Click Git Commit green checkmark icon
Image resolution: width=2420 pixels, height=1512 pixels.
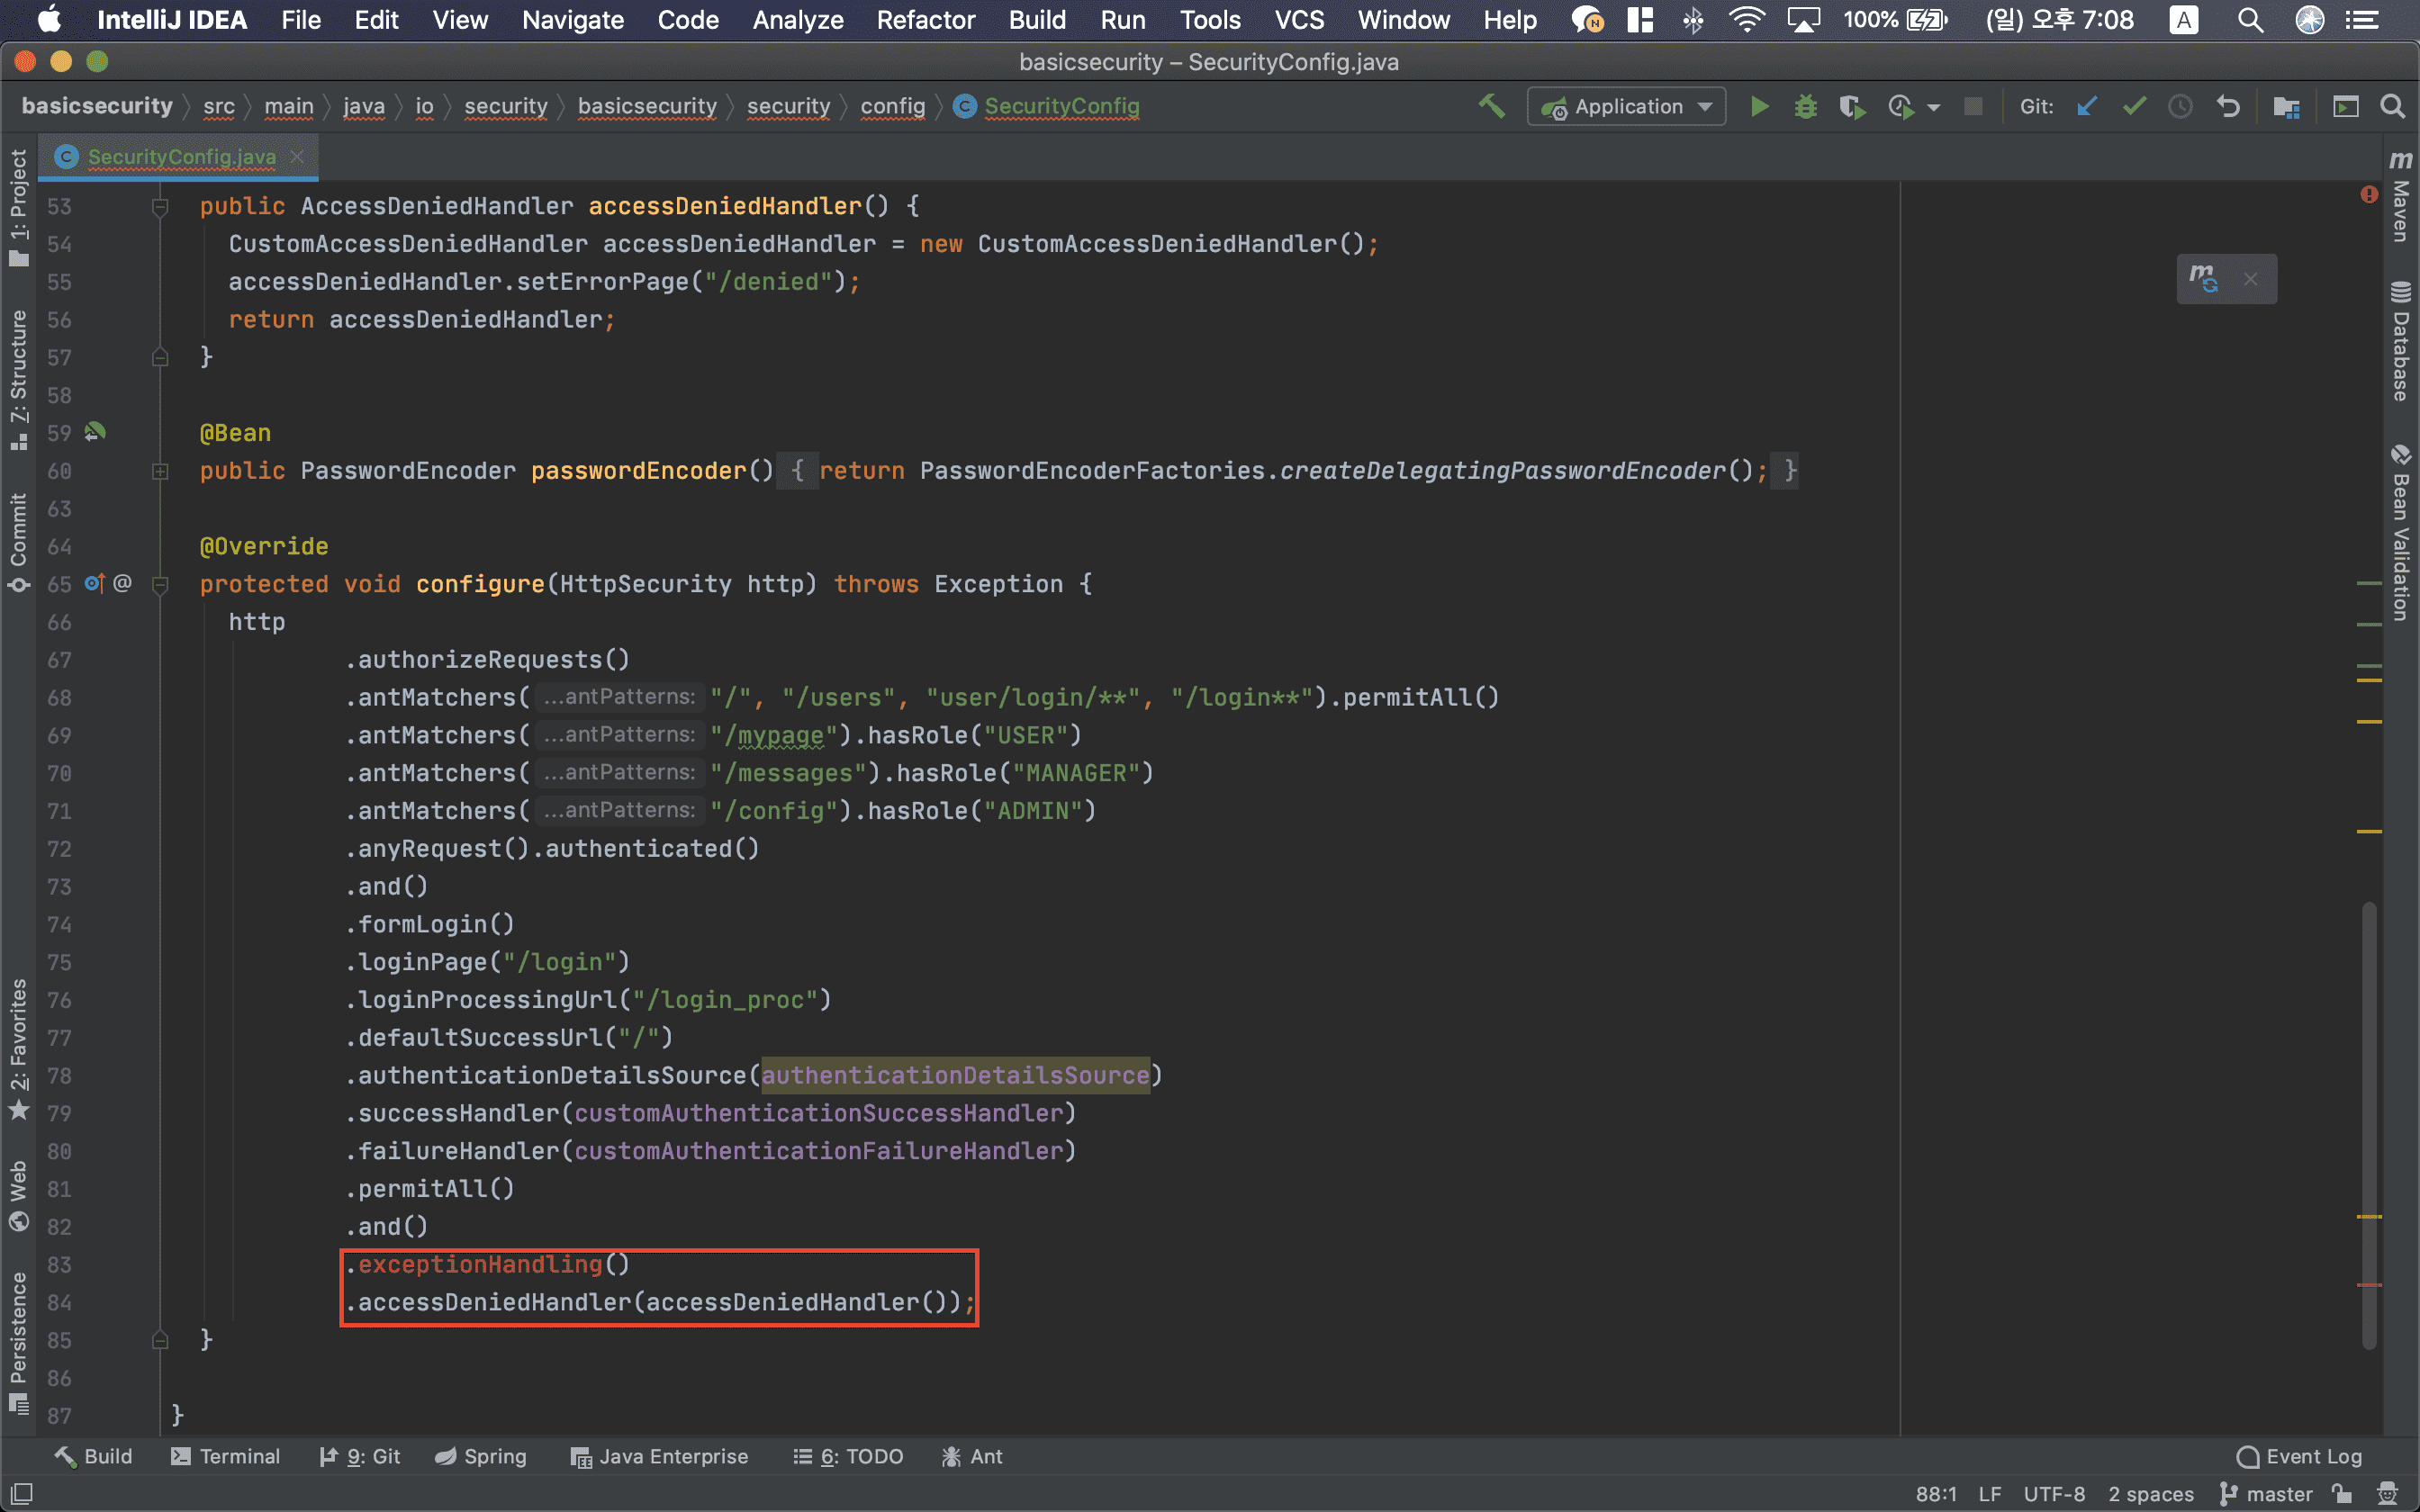(2134, 106)
